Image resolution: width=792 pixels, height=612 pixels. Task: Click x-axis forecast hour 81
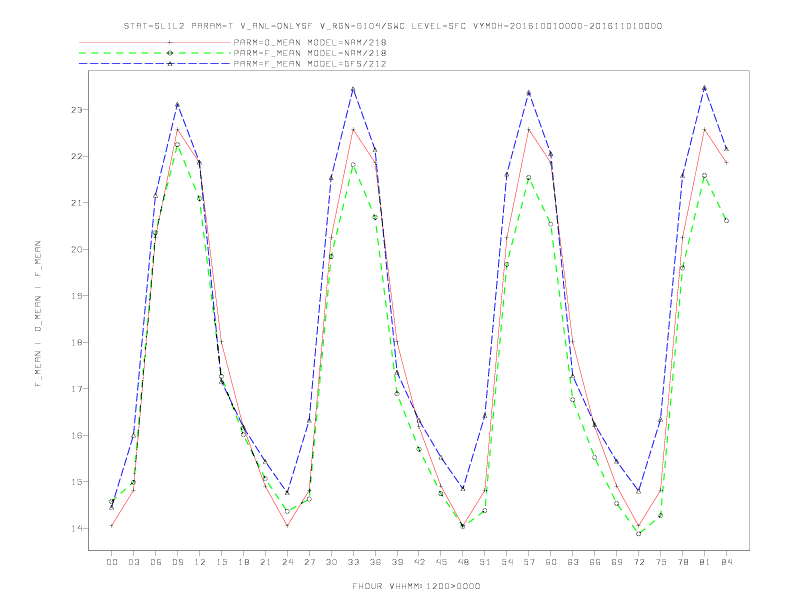click(705, 562)
